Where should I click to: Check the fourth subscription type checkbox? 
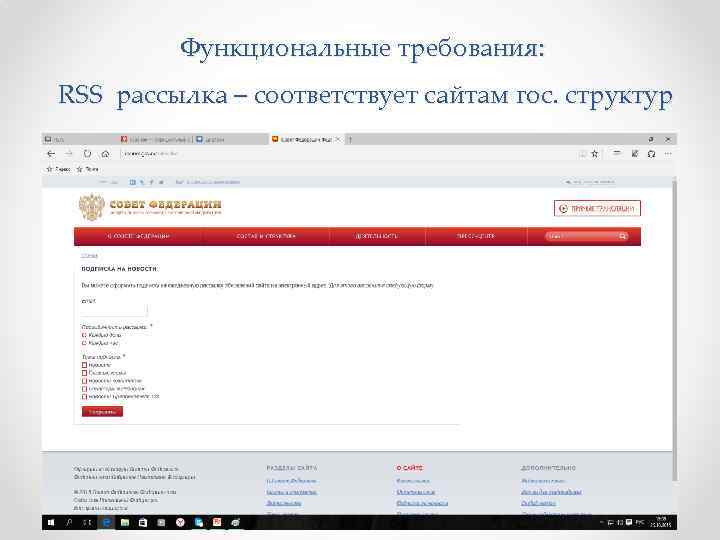[84, 388]
